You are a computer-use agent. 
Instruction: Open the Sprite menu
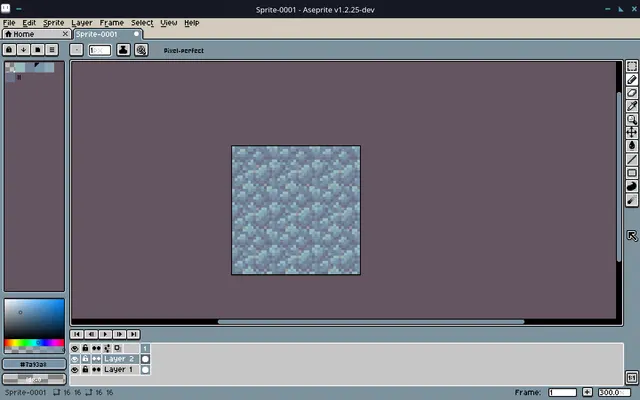[53, 23]
